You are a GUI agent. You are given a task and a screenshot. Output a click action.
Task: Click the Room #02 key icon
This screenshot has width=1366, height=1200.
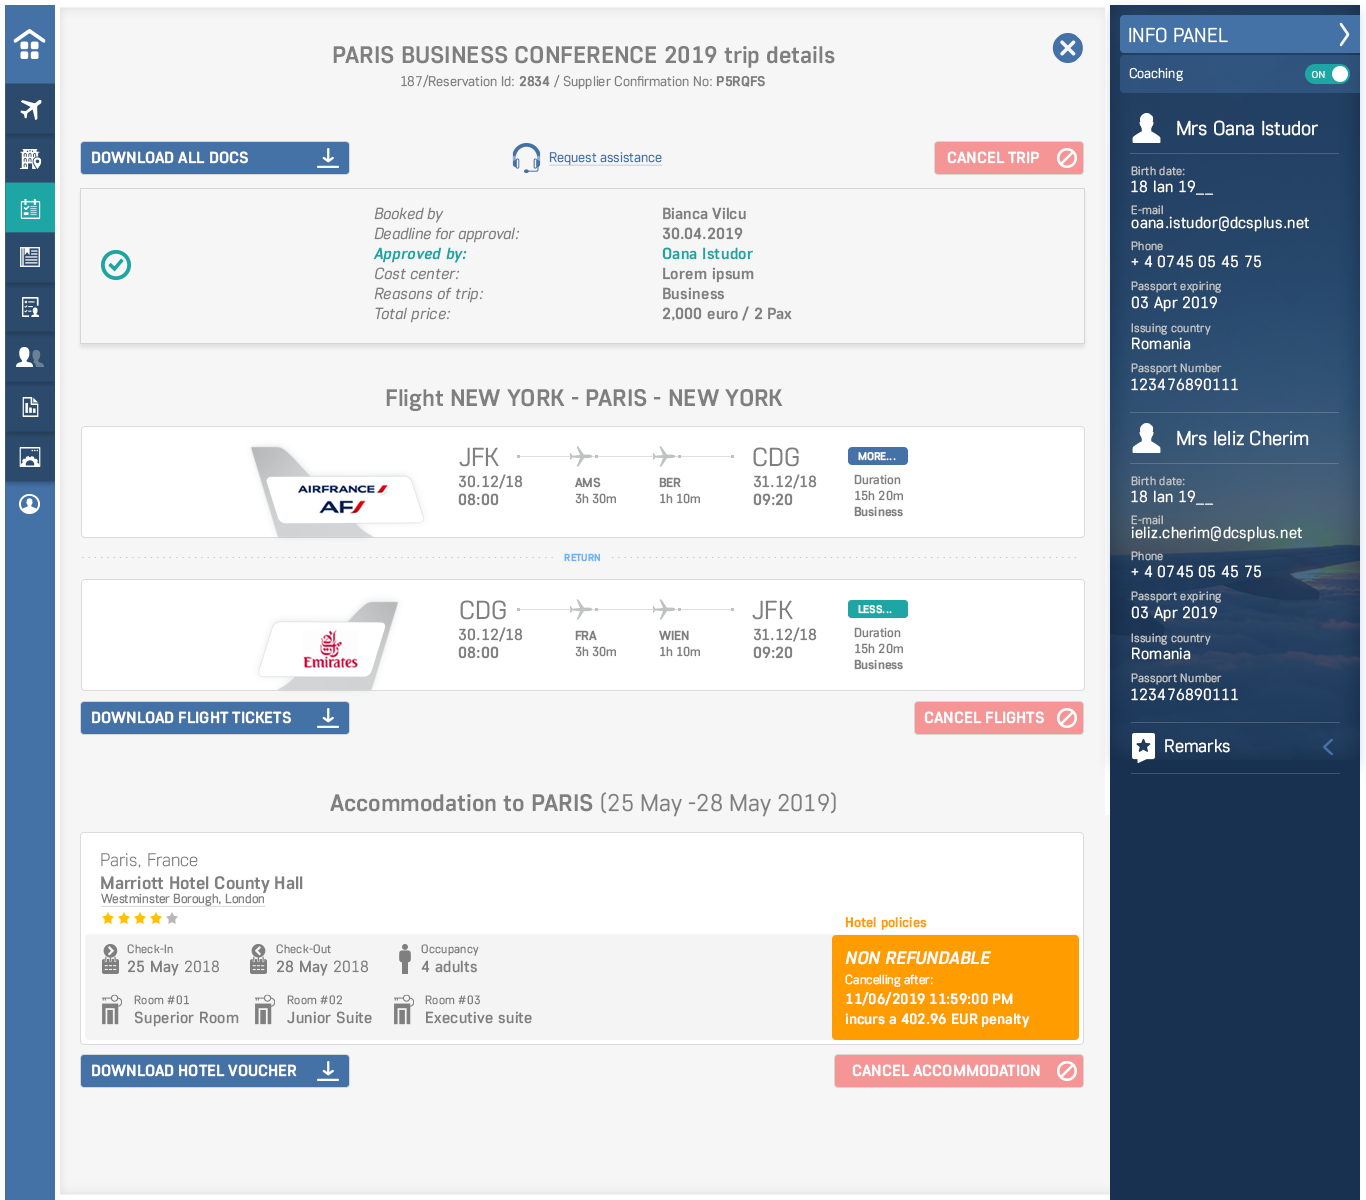(264, 1010)
